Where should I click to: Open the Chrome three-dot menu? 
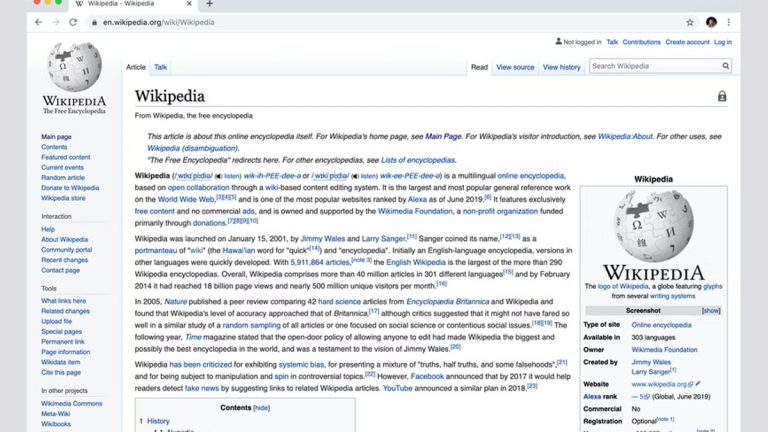pos(729,23)
